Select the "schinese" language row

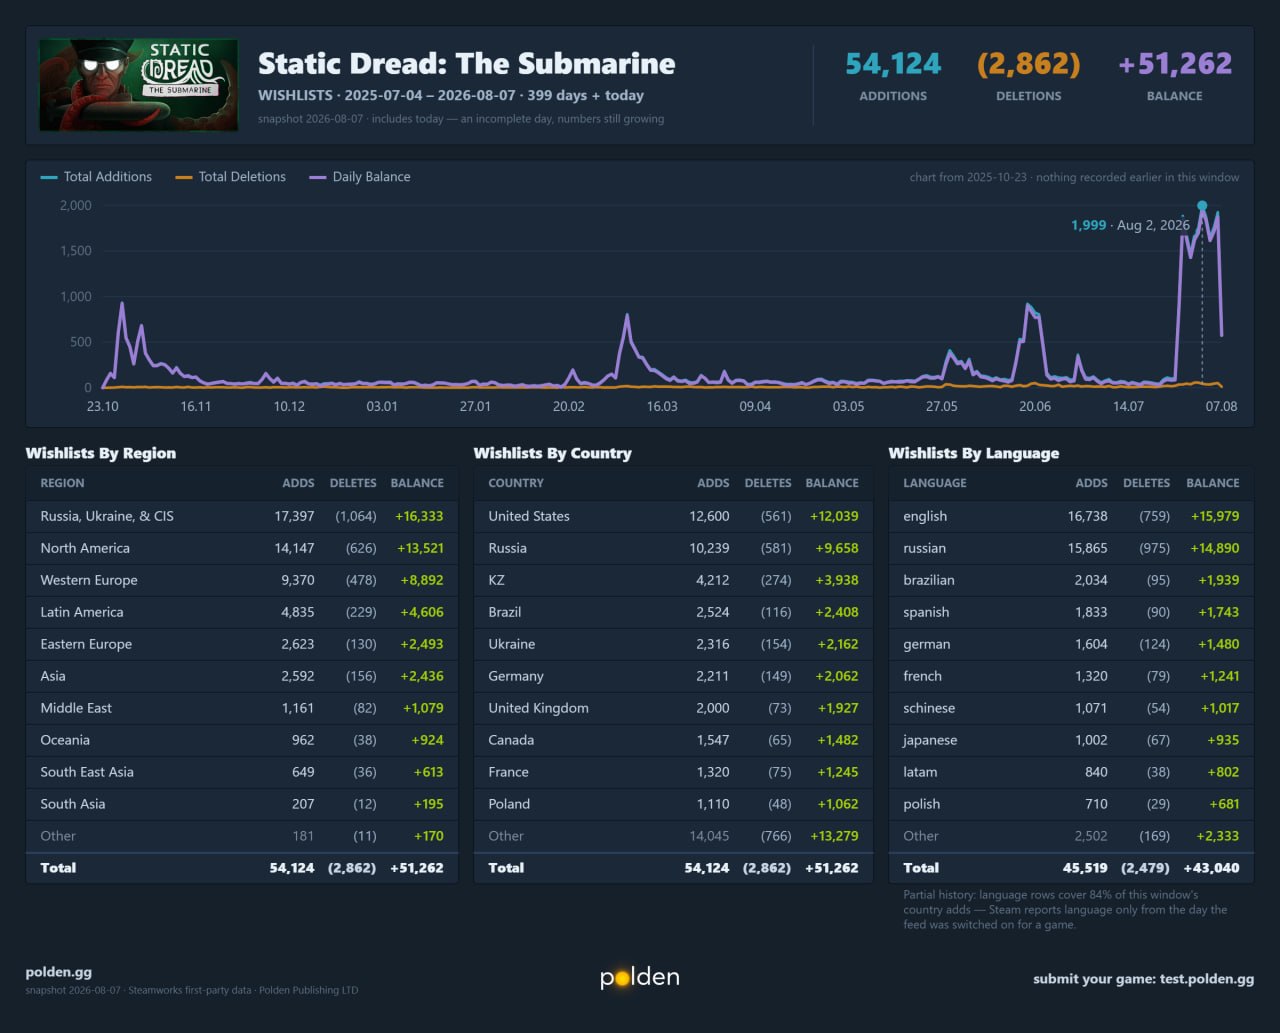point(1071,708)
